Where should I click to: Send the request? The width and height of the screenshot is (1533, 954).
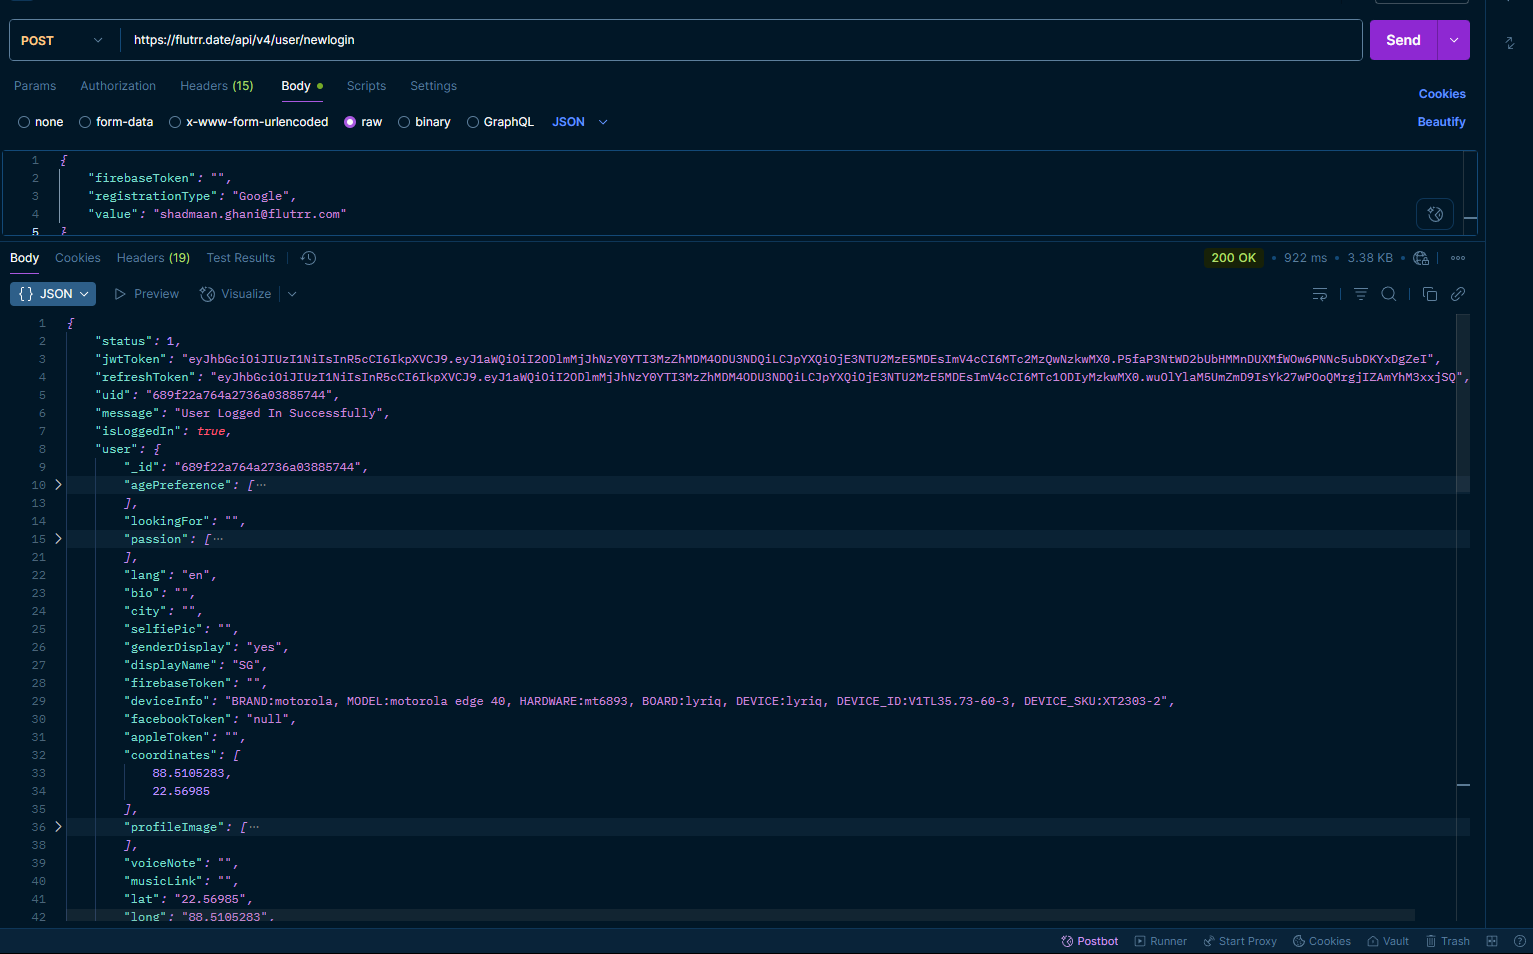(x=1403, y=40)
